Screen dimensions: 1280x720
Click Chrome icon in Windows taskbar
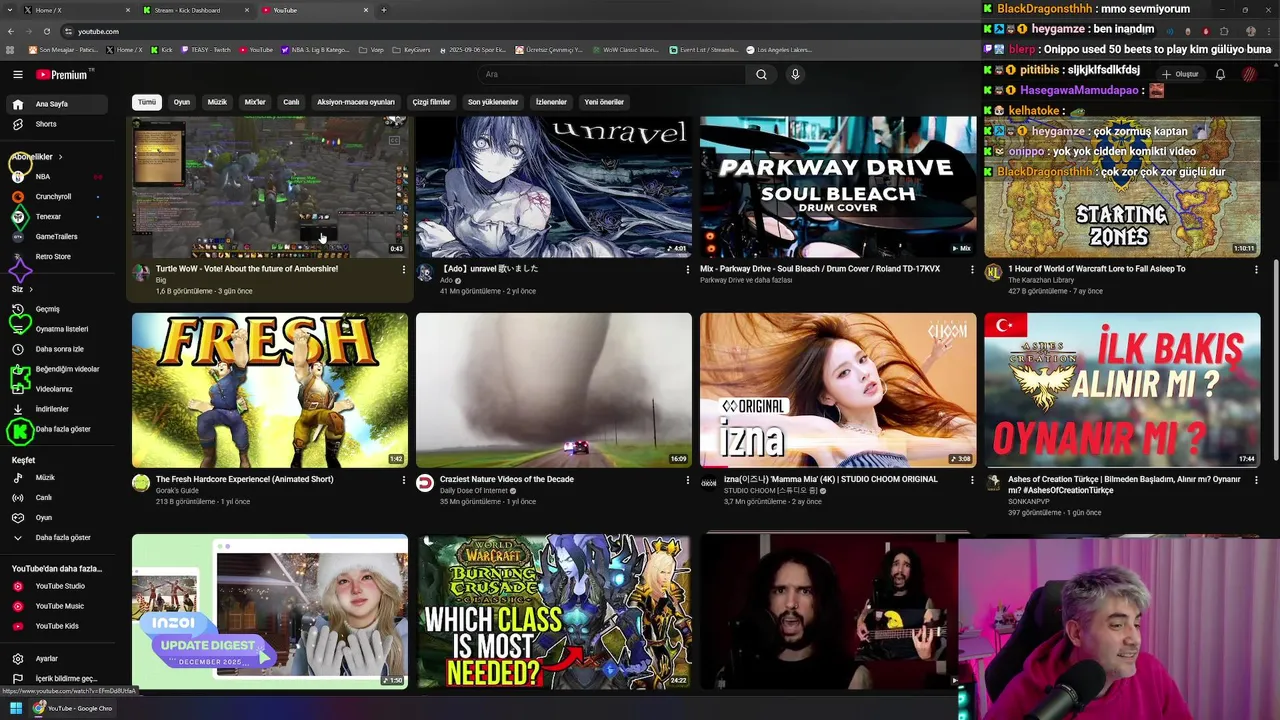click(x=39, y=708)
